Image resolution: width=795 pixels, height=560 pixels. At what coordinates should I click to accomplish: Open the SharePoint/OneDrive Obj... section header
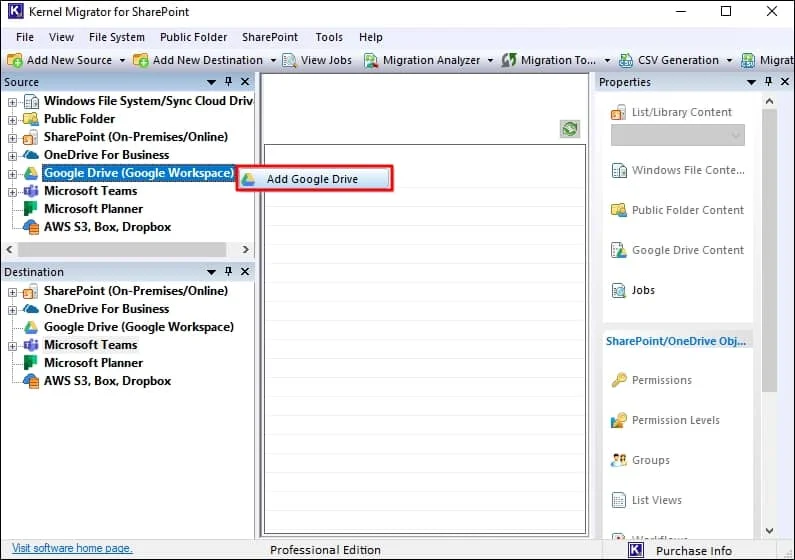click(676, 341)
